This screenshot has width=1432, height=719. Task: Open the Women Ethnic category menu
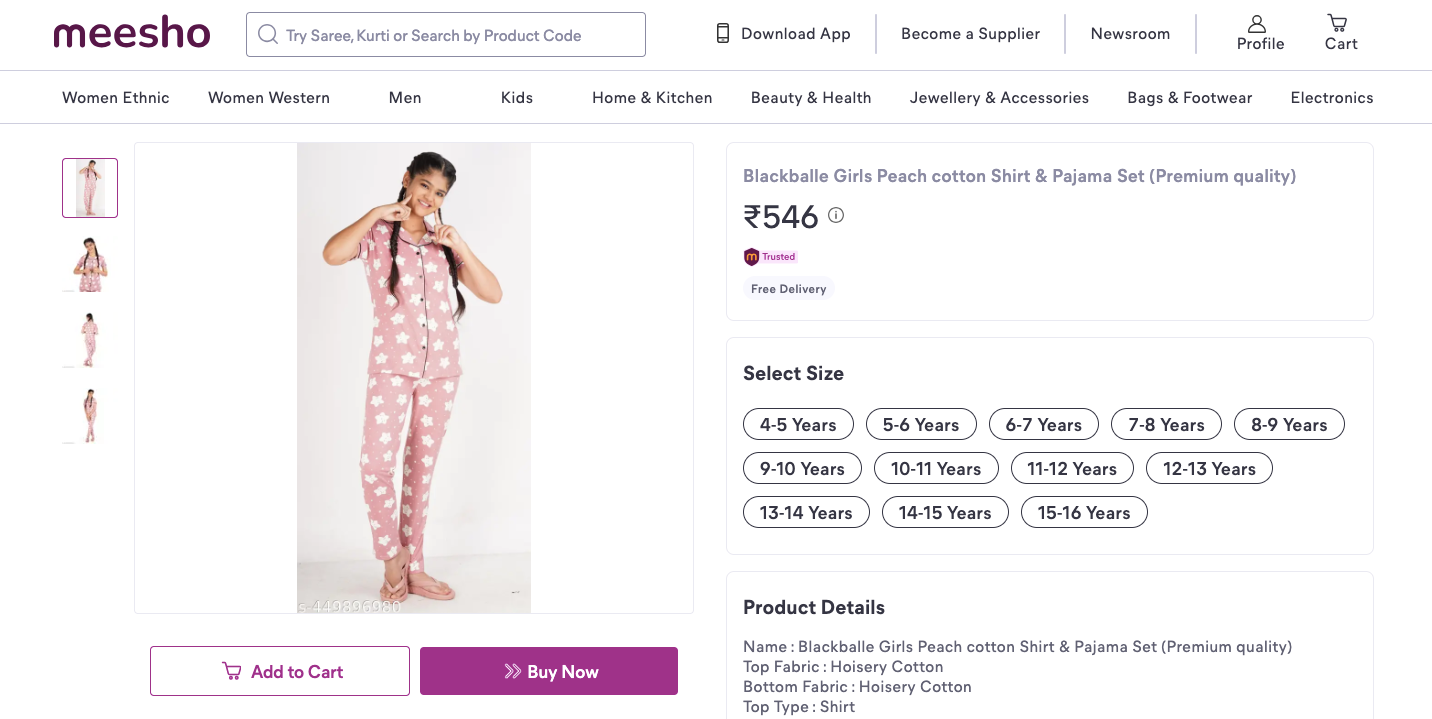pos(116,98)
